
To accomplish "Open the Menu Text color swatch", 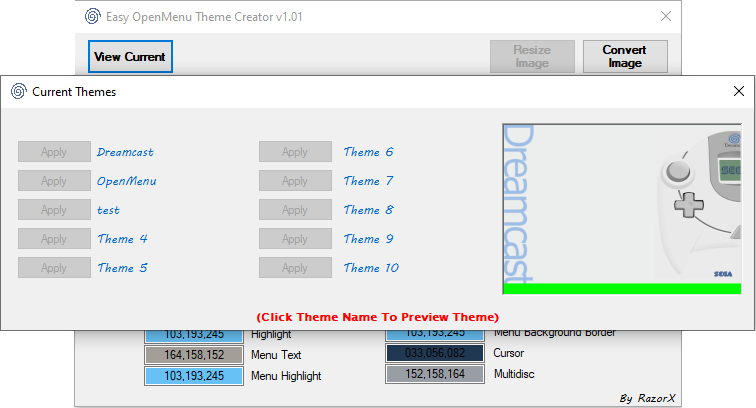I will click(194, 355).
